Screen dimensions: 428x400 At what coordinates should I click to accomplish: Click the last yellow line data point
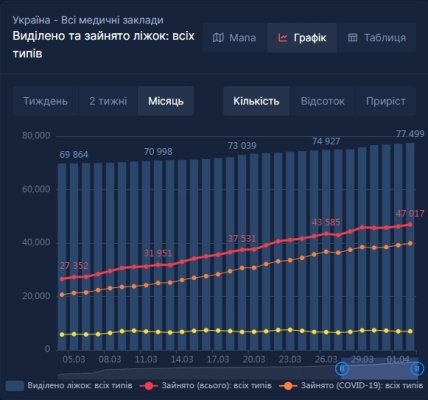[x=410, y=331]
